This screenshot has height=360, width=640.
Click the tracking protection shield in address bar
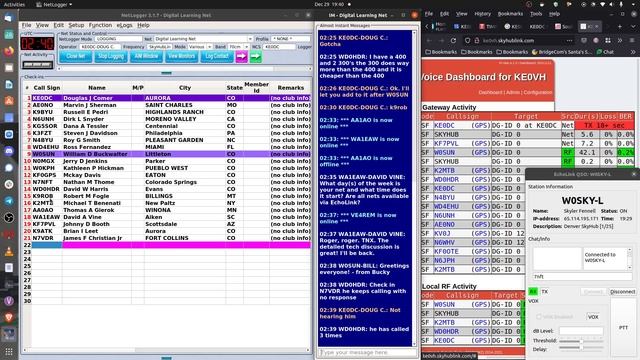[467, 40]
